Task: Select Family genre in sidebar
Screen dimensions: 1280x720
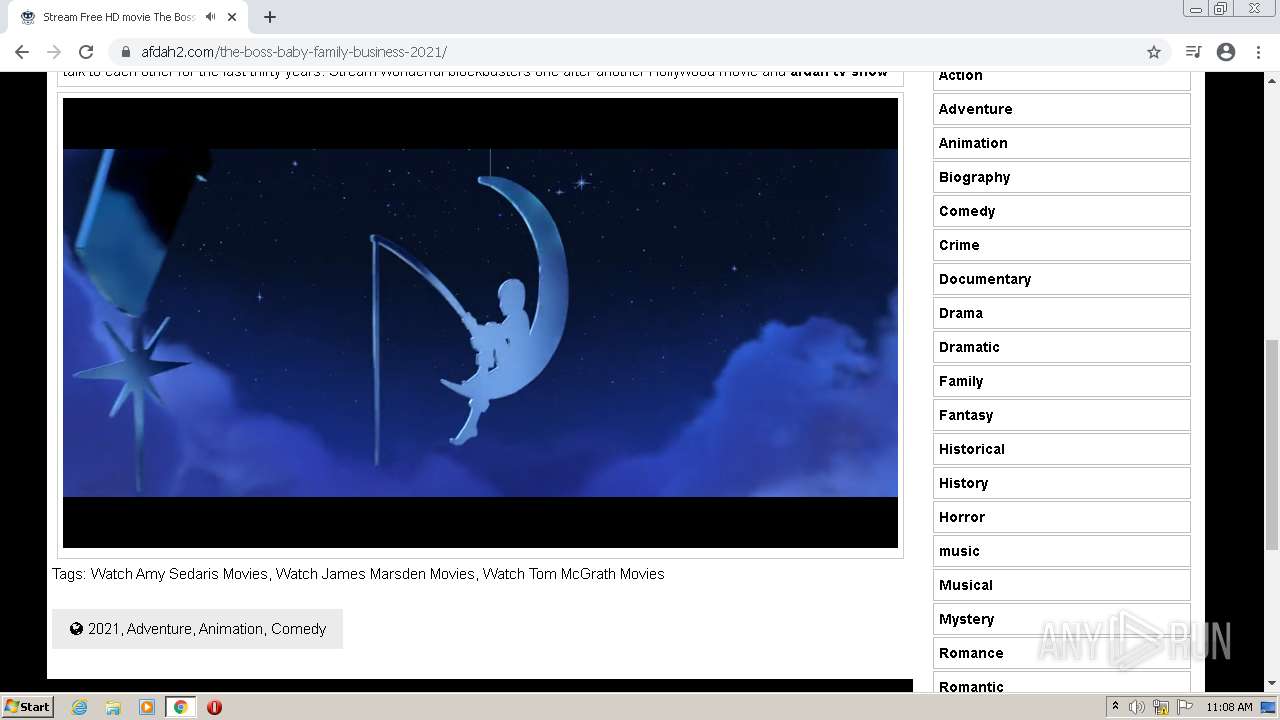Action: [1061, 381]
